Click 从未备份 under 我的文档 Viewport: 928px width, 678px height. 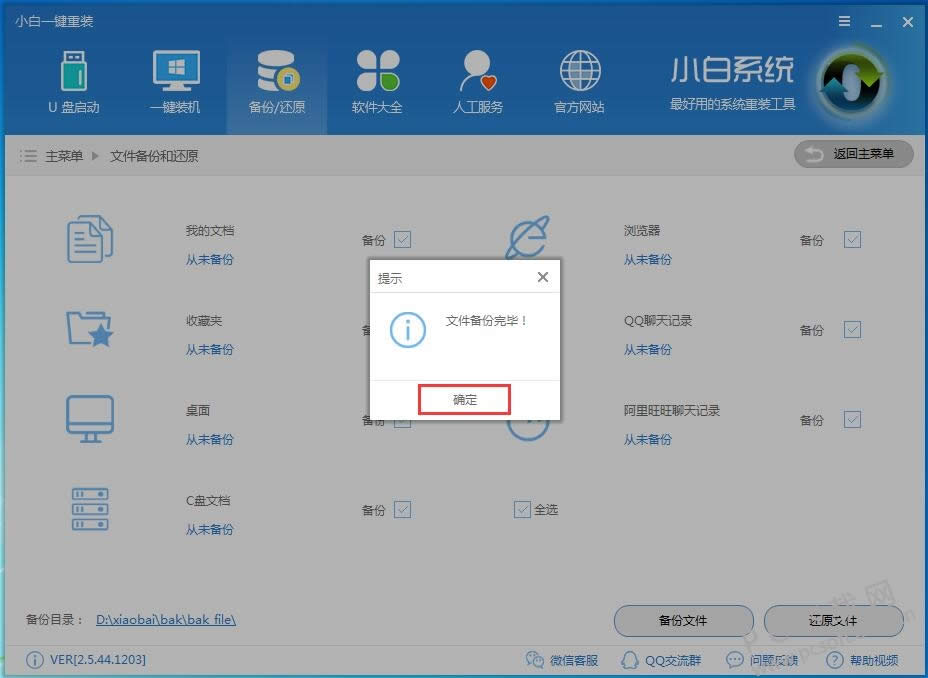[210, 259]
